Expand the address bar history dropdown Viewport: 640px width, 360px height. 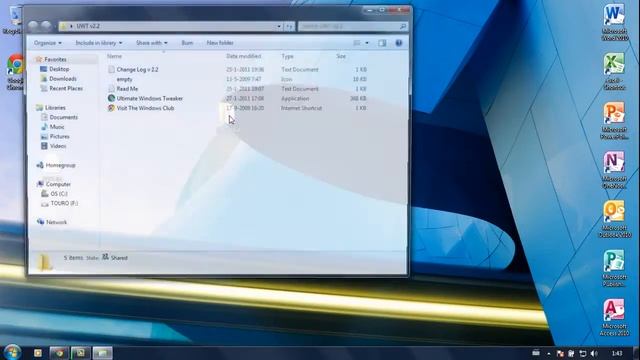[x=279, y=26]
